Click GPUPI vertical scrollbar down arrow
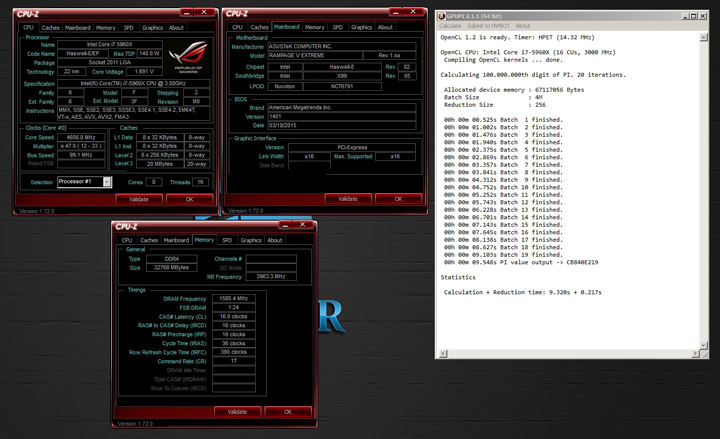Image resolution: width=720 pixels, height=439 pixels. pyautogui.click(x=703, y=345)
